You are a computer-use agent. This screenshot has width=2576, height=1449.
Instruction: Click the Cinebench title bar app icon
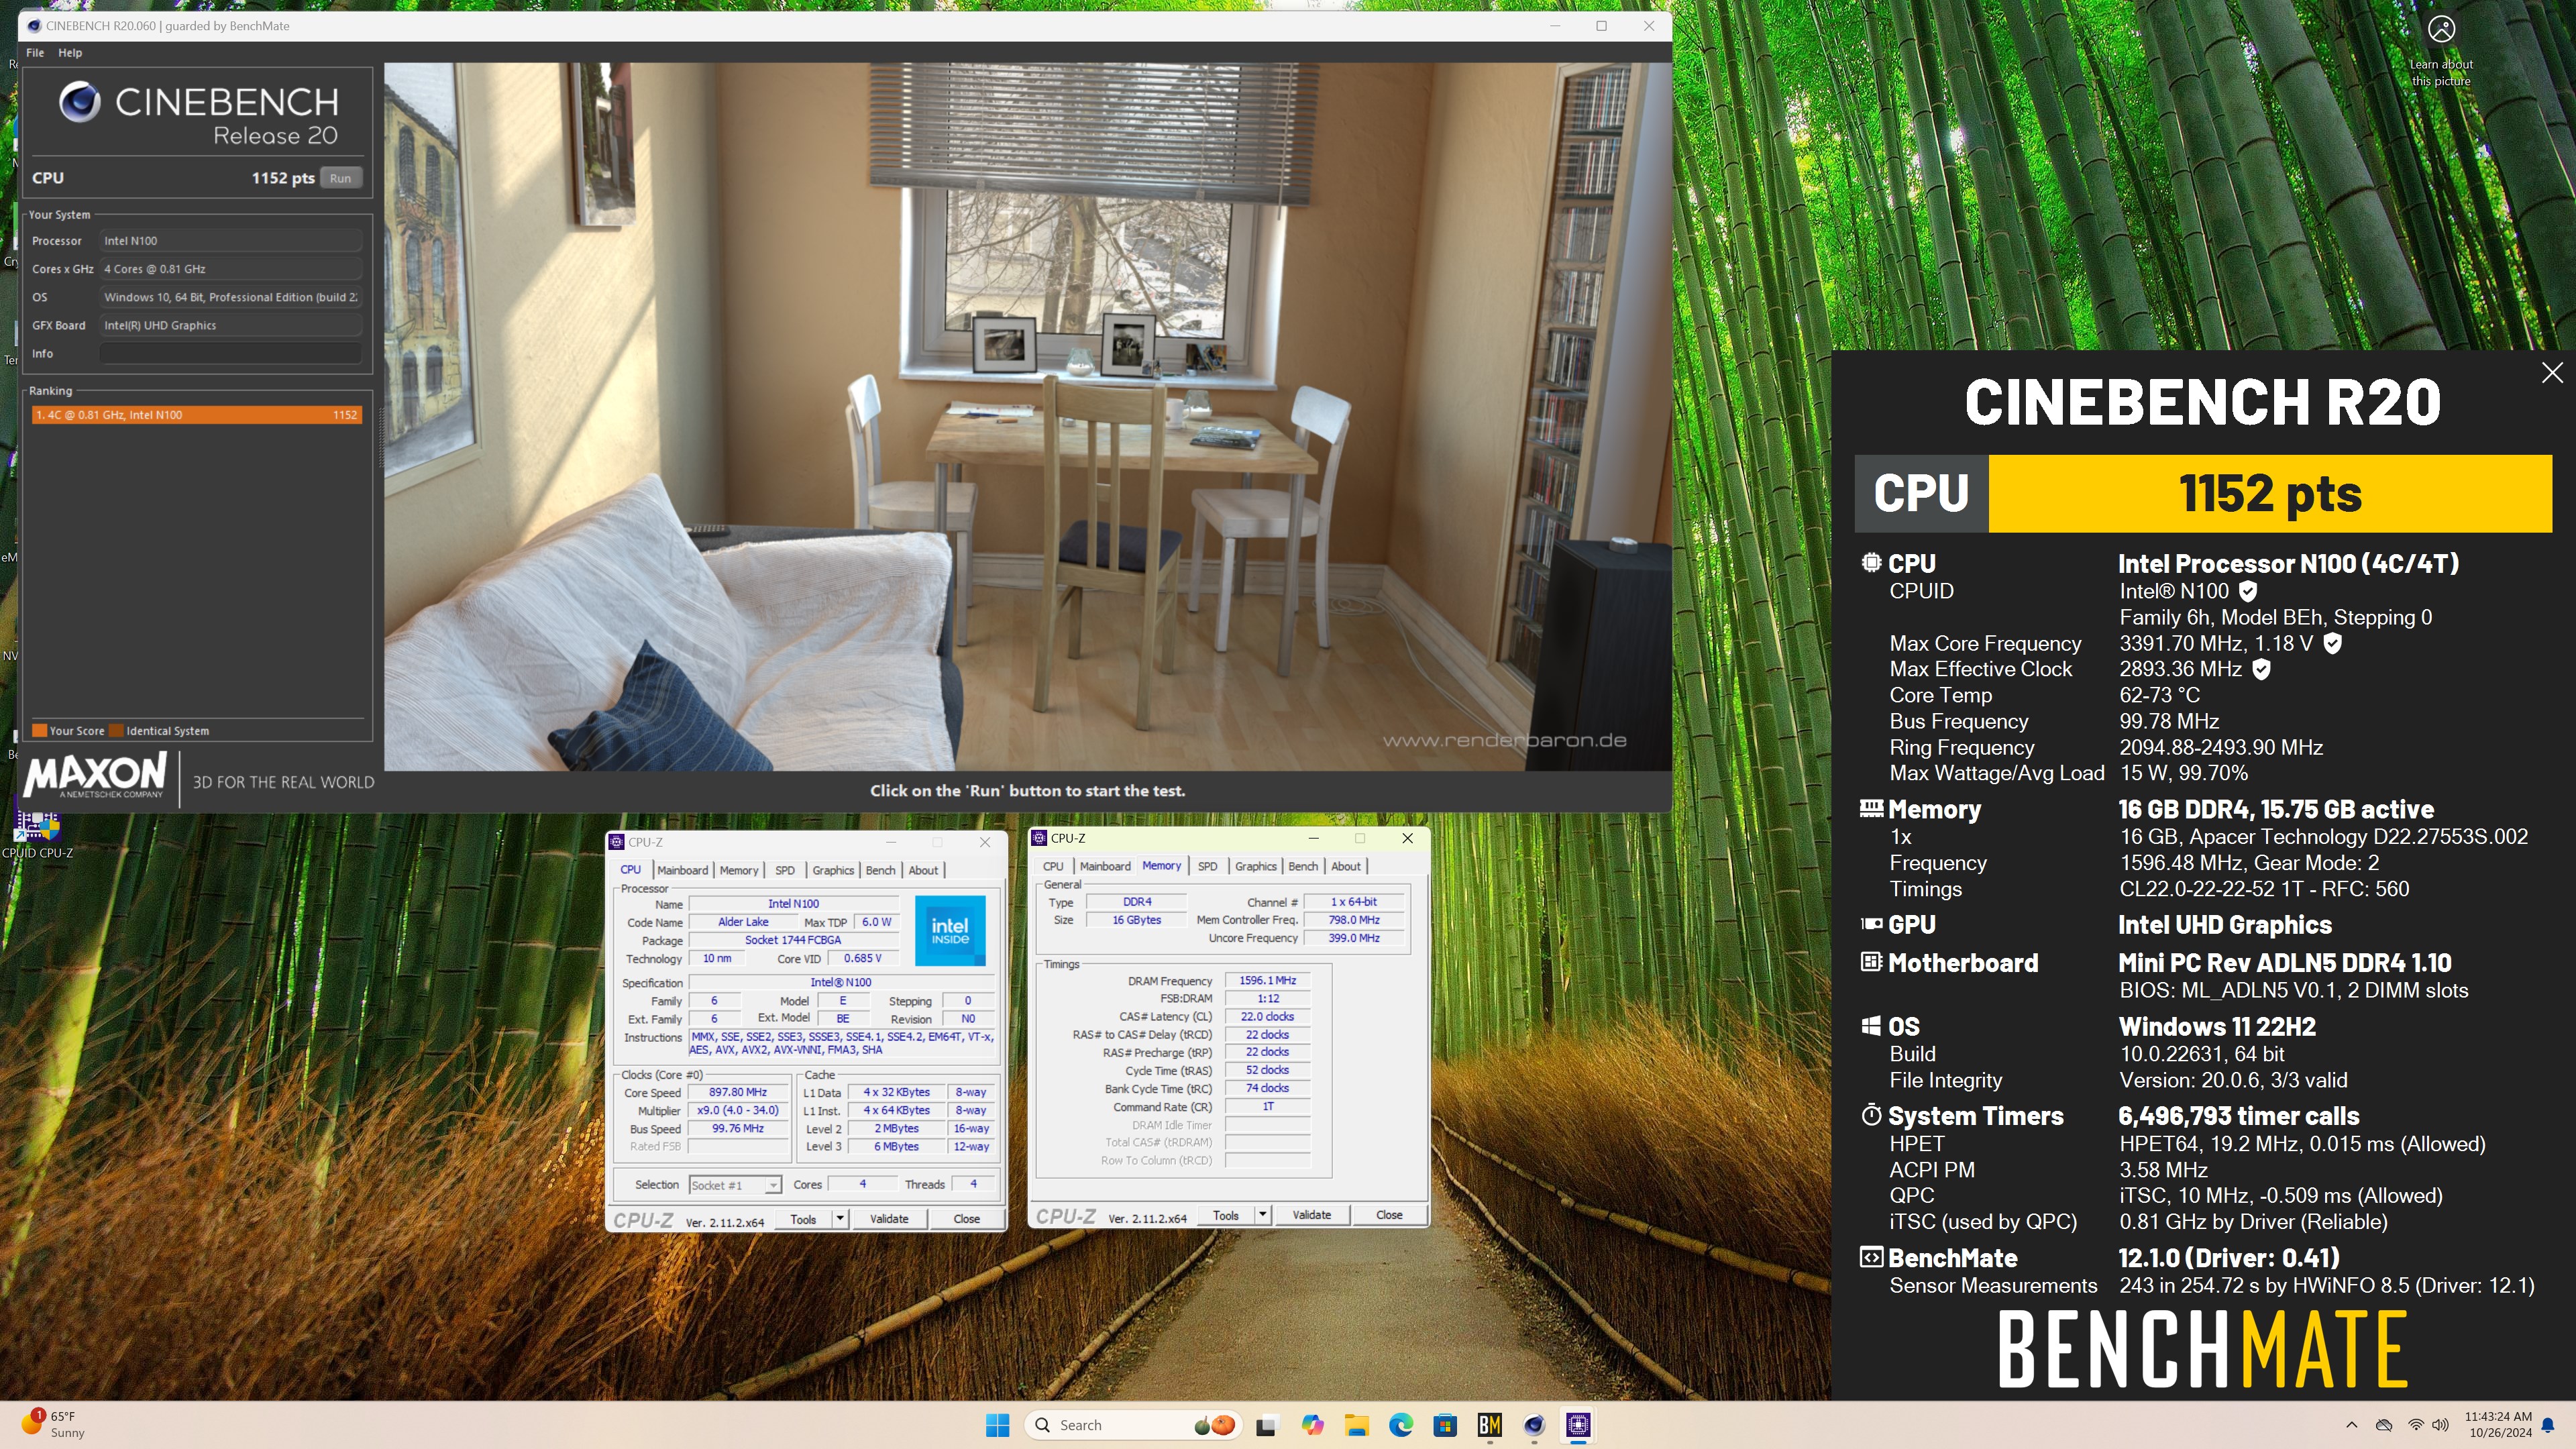[33, 26]
